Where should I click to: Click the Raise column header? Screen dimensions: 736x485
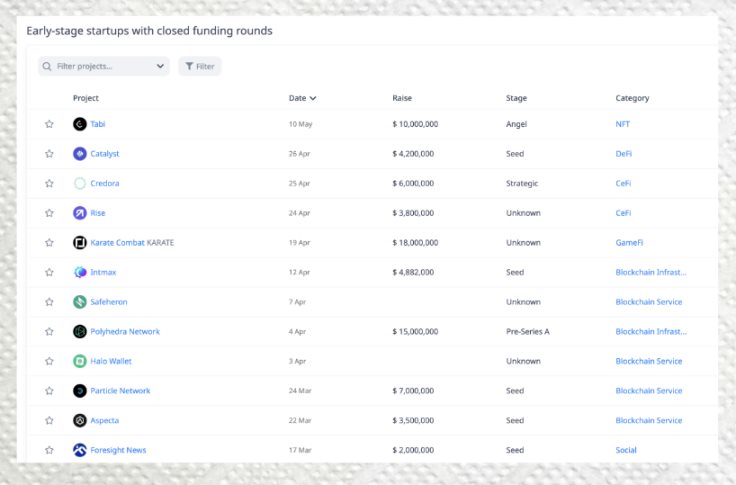click(402, 98)
